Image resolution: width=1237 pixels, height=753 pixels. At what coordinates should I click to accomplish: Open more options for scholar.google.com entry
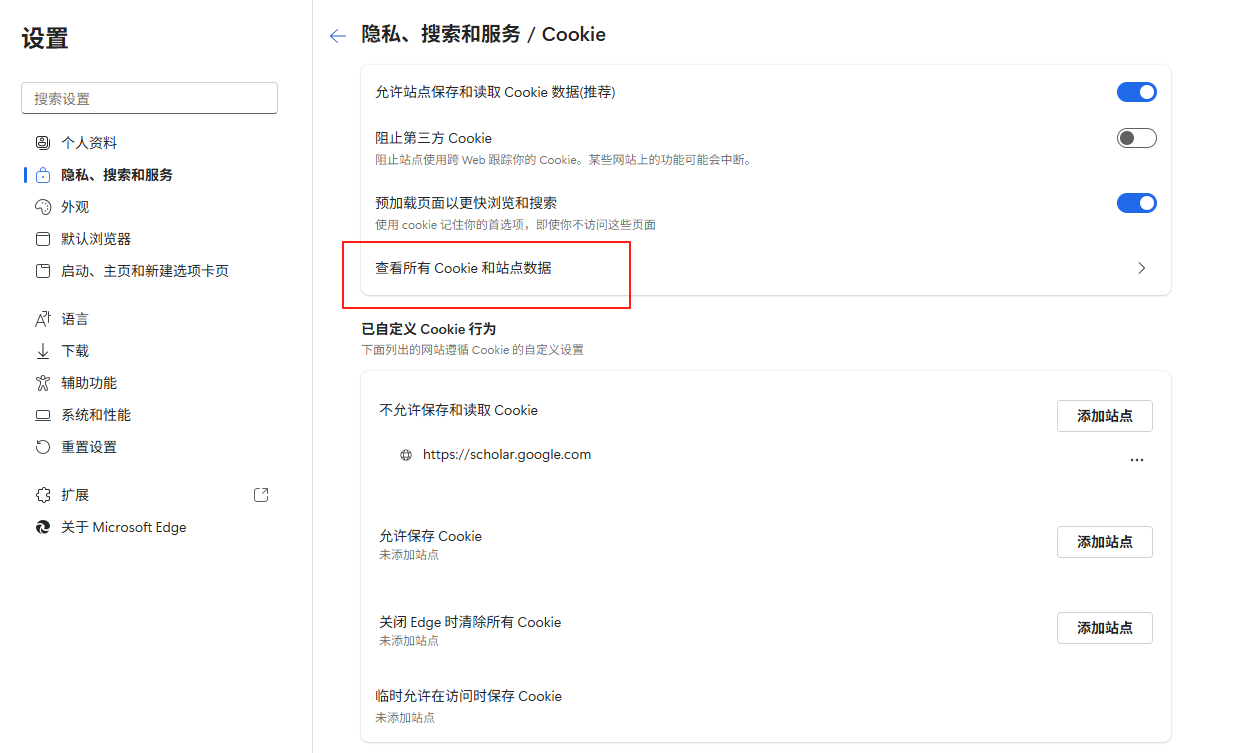[x=1137, y=459]
